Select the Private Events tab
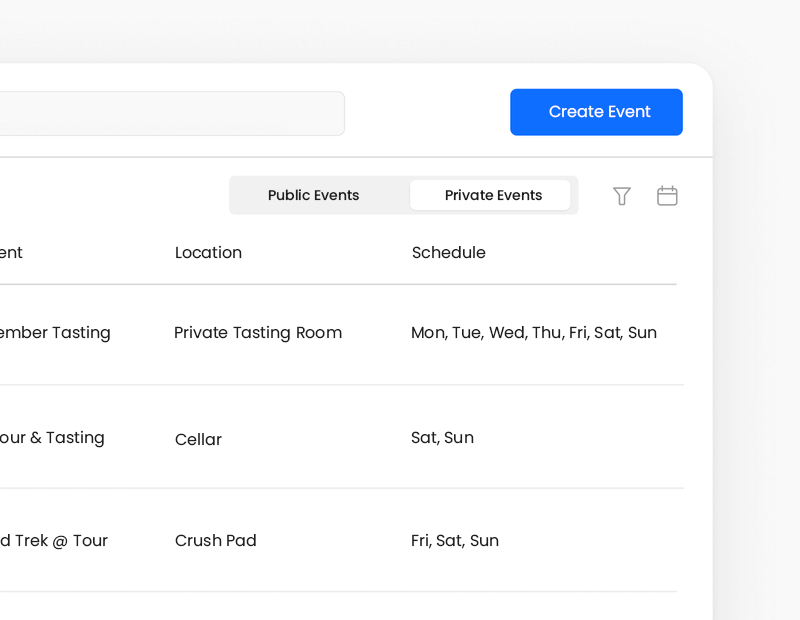This screenshot has height=620, width=800. point(493,196)
